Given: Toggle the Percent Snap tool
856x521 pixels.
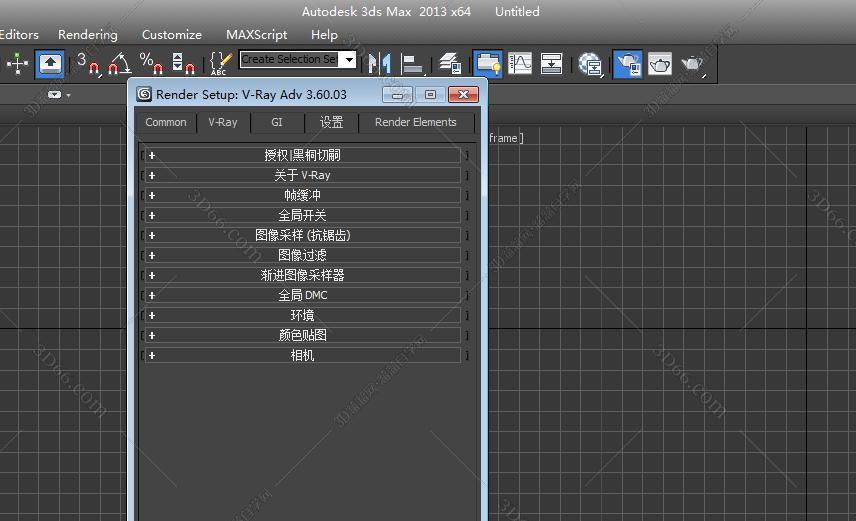Looking at the screenshot, I should pos(151,63).
